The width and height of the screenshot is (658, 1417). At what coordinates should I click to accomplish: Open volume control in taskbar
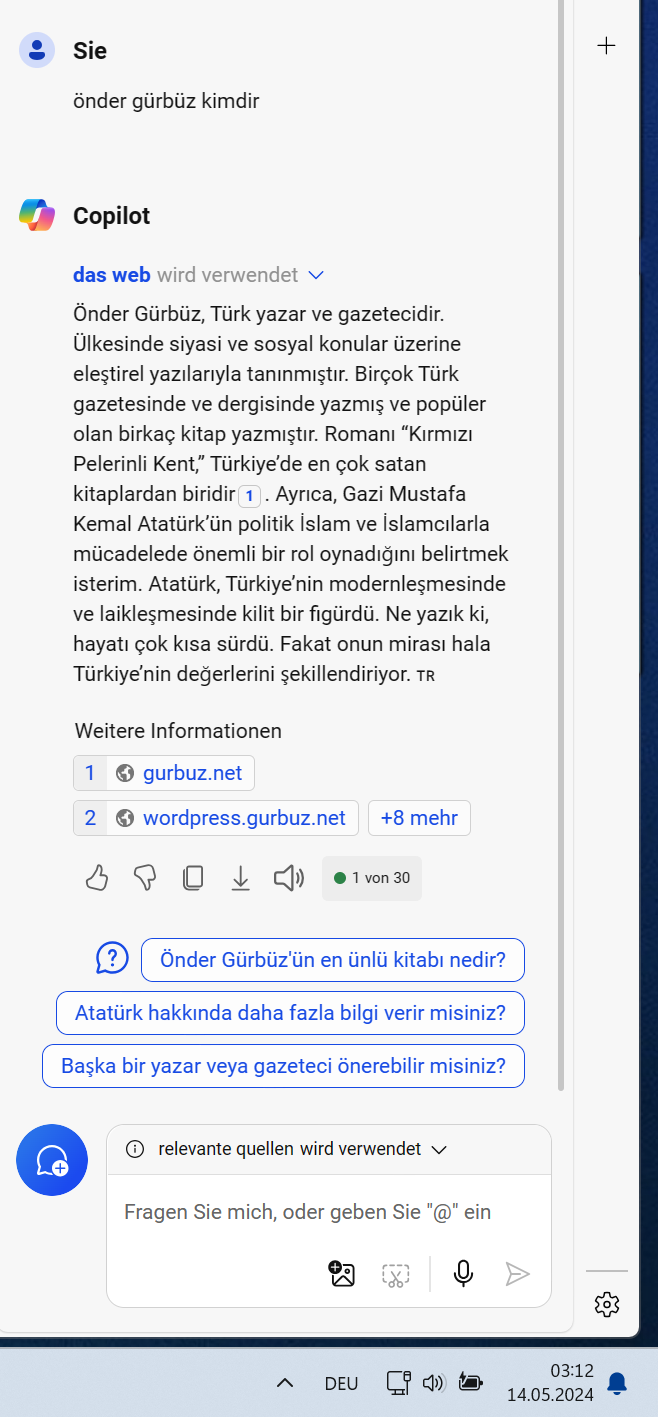(x=433, y=1383)
